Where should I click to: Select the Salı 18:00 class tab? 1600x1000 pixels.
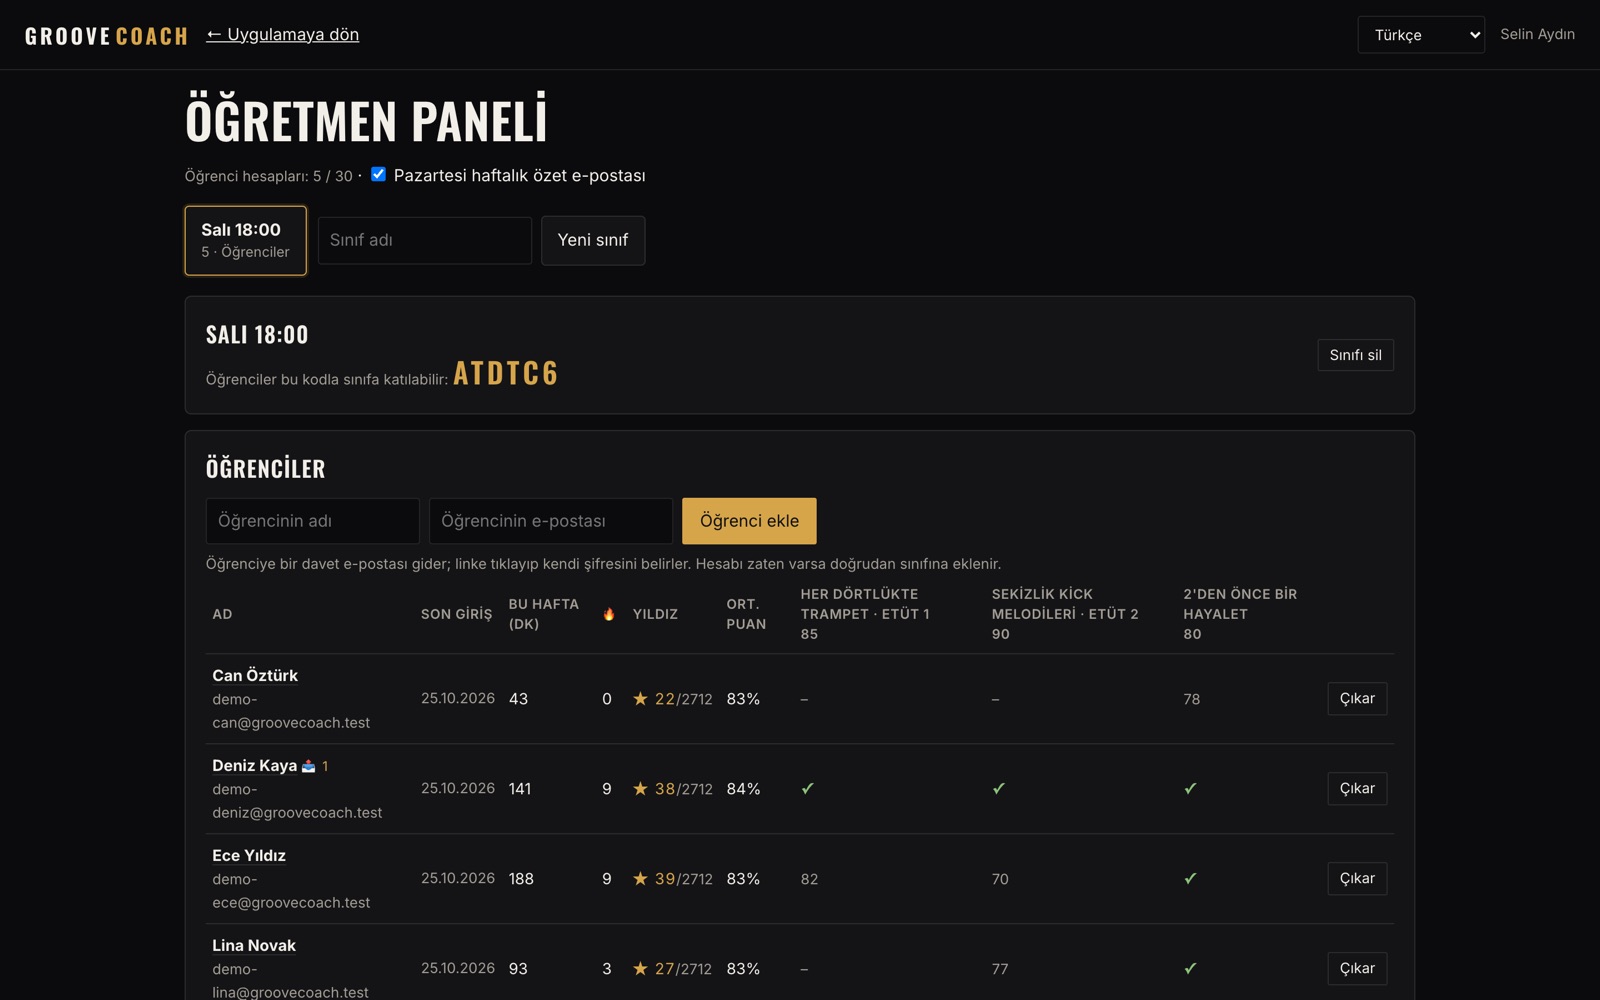245,240
